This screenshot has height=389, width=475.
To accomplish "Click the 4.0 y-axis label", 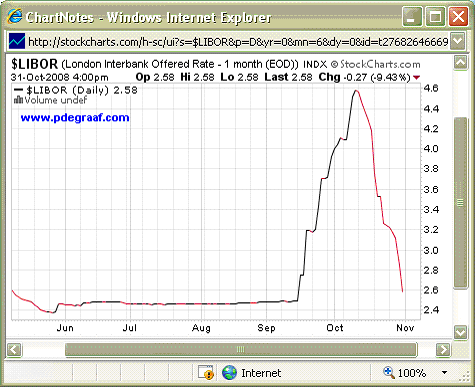I will [x=431, y=149].
